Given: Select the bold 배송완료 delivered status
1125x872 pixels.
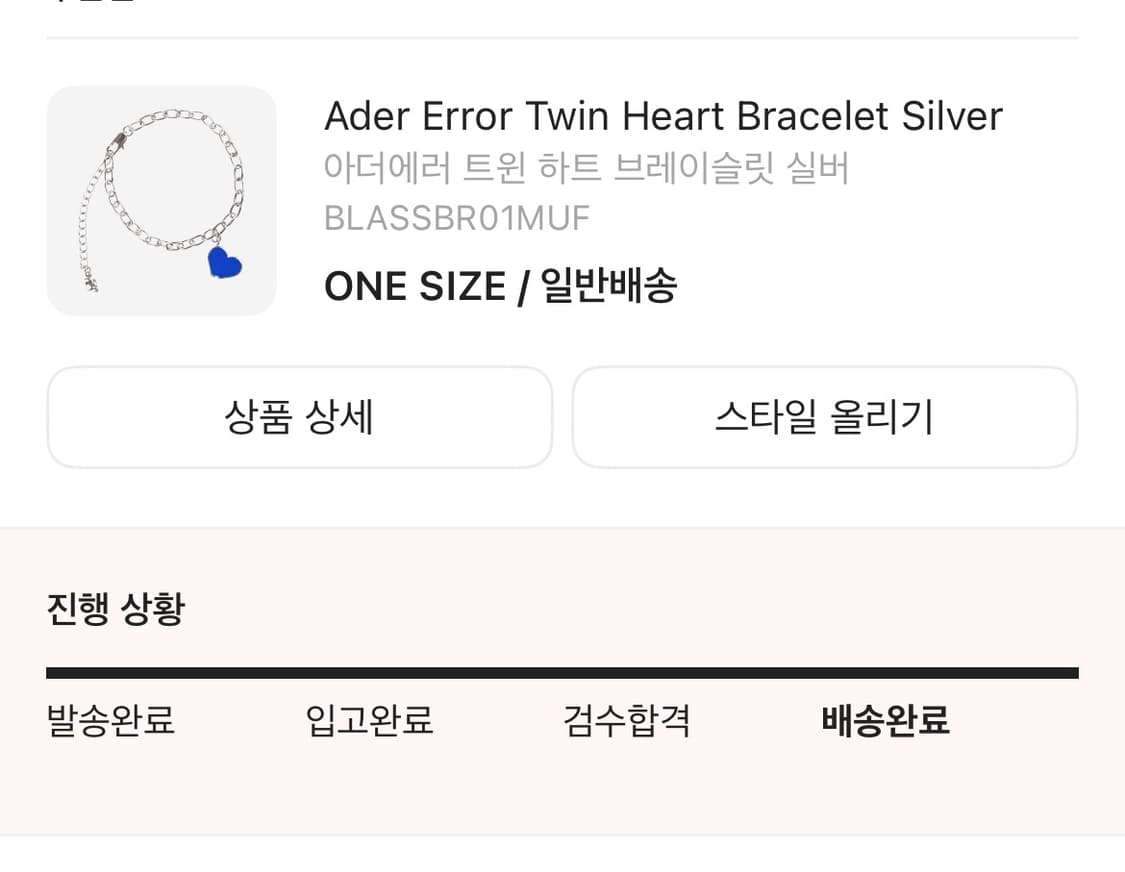Looking at the screenshot, I should coord(885,721).
